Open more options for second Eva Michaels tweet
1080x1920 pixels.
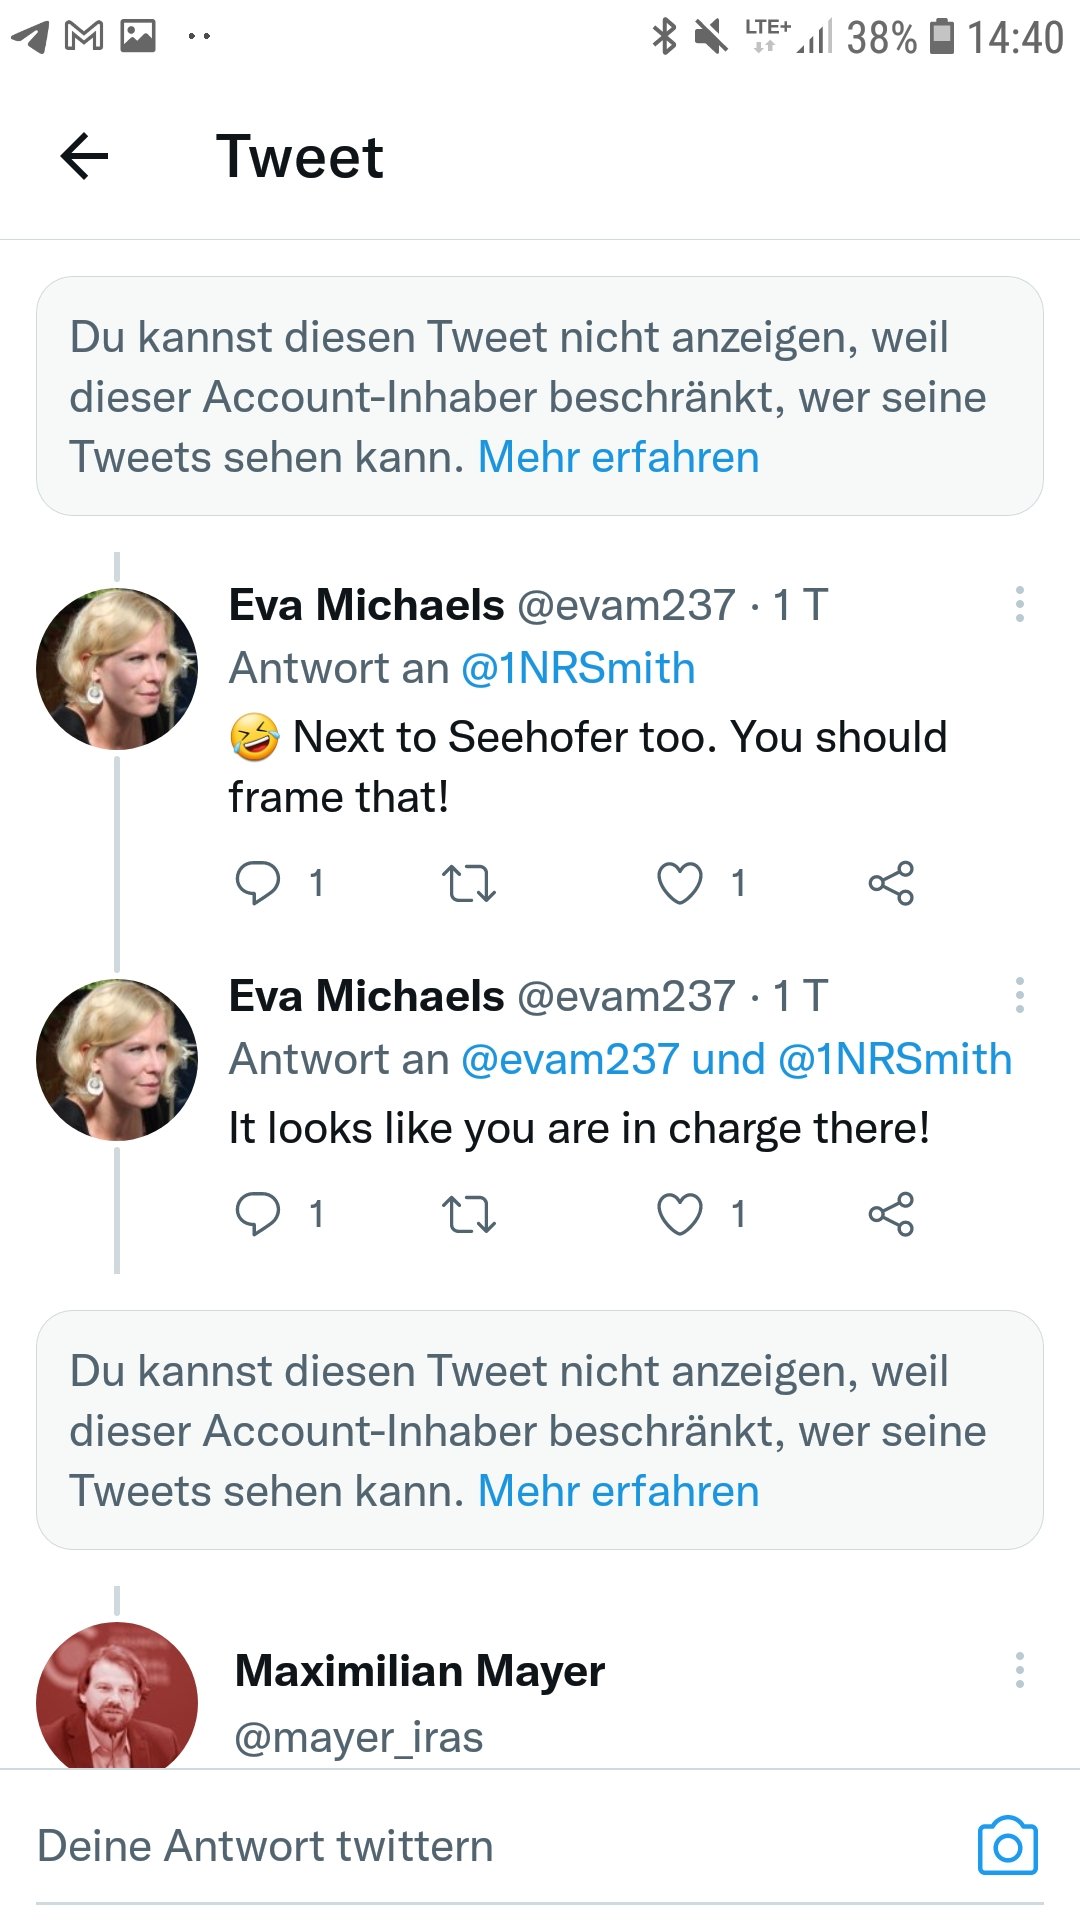pos(1019,995)
